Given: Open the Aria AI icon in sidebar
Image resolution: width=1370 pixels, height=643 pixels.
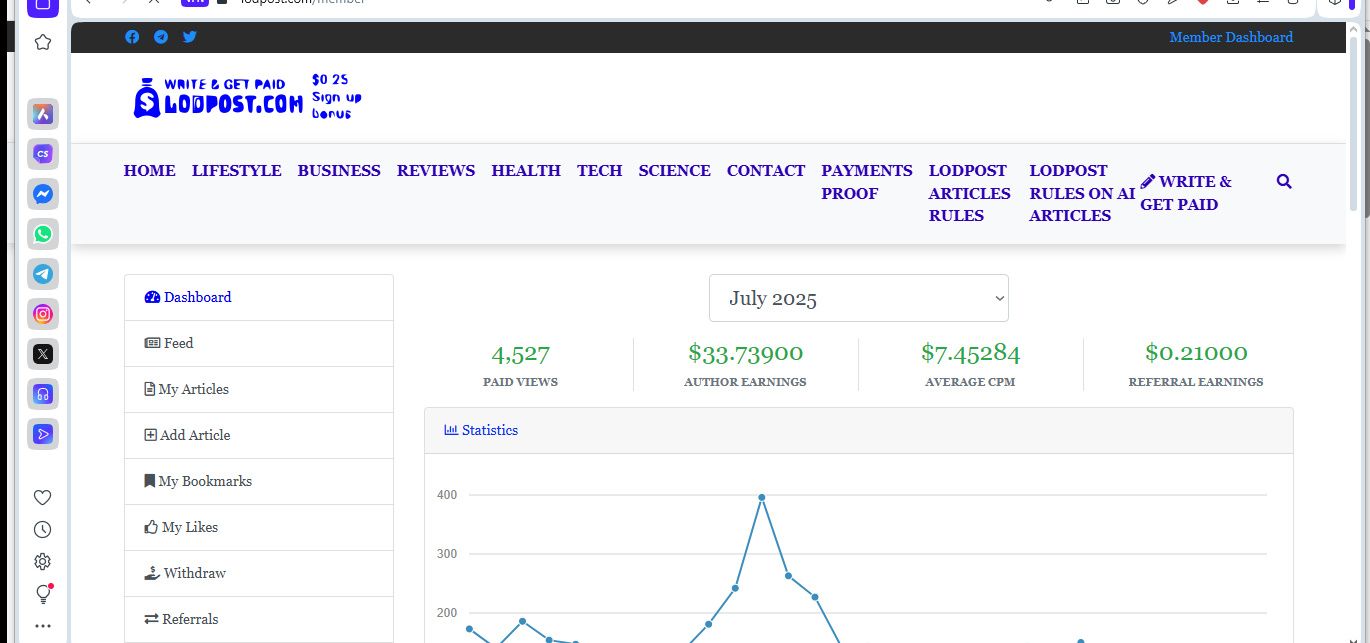Looking at the screenshot, I should [43, 114].
